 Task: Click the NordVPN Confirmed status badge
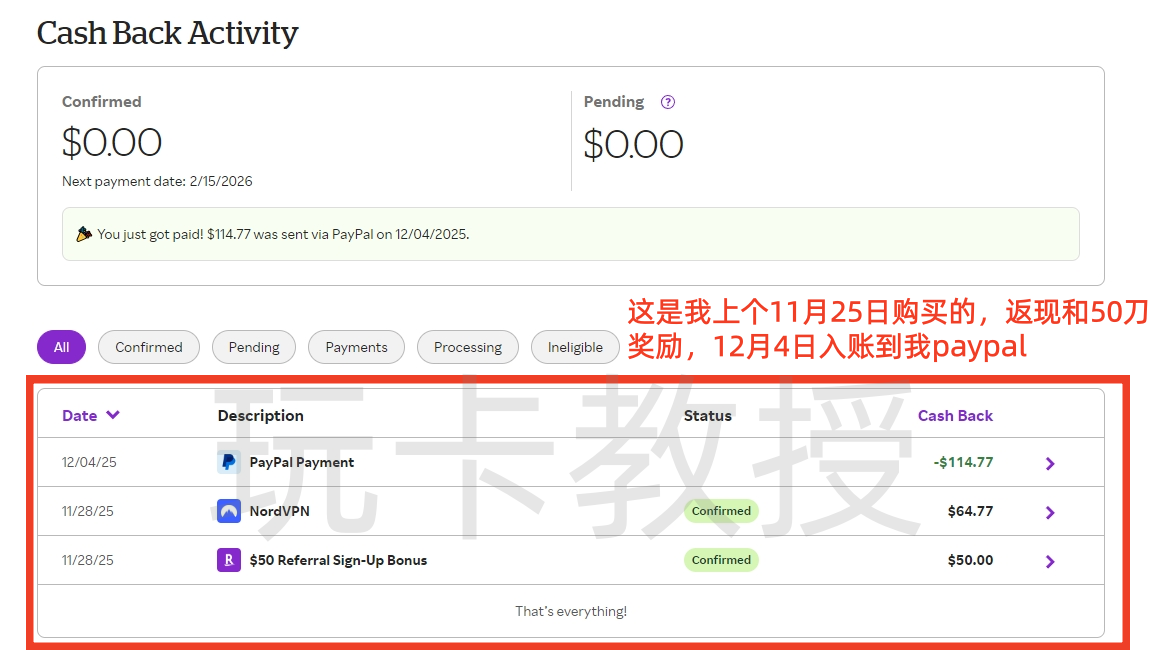coord(721,511)
